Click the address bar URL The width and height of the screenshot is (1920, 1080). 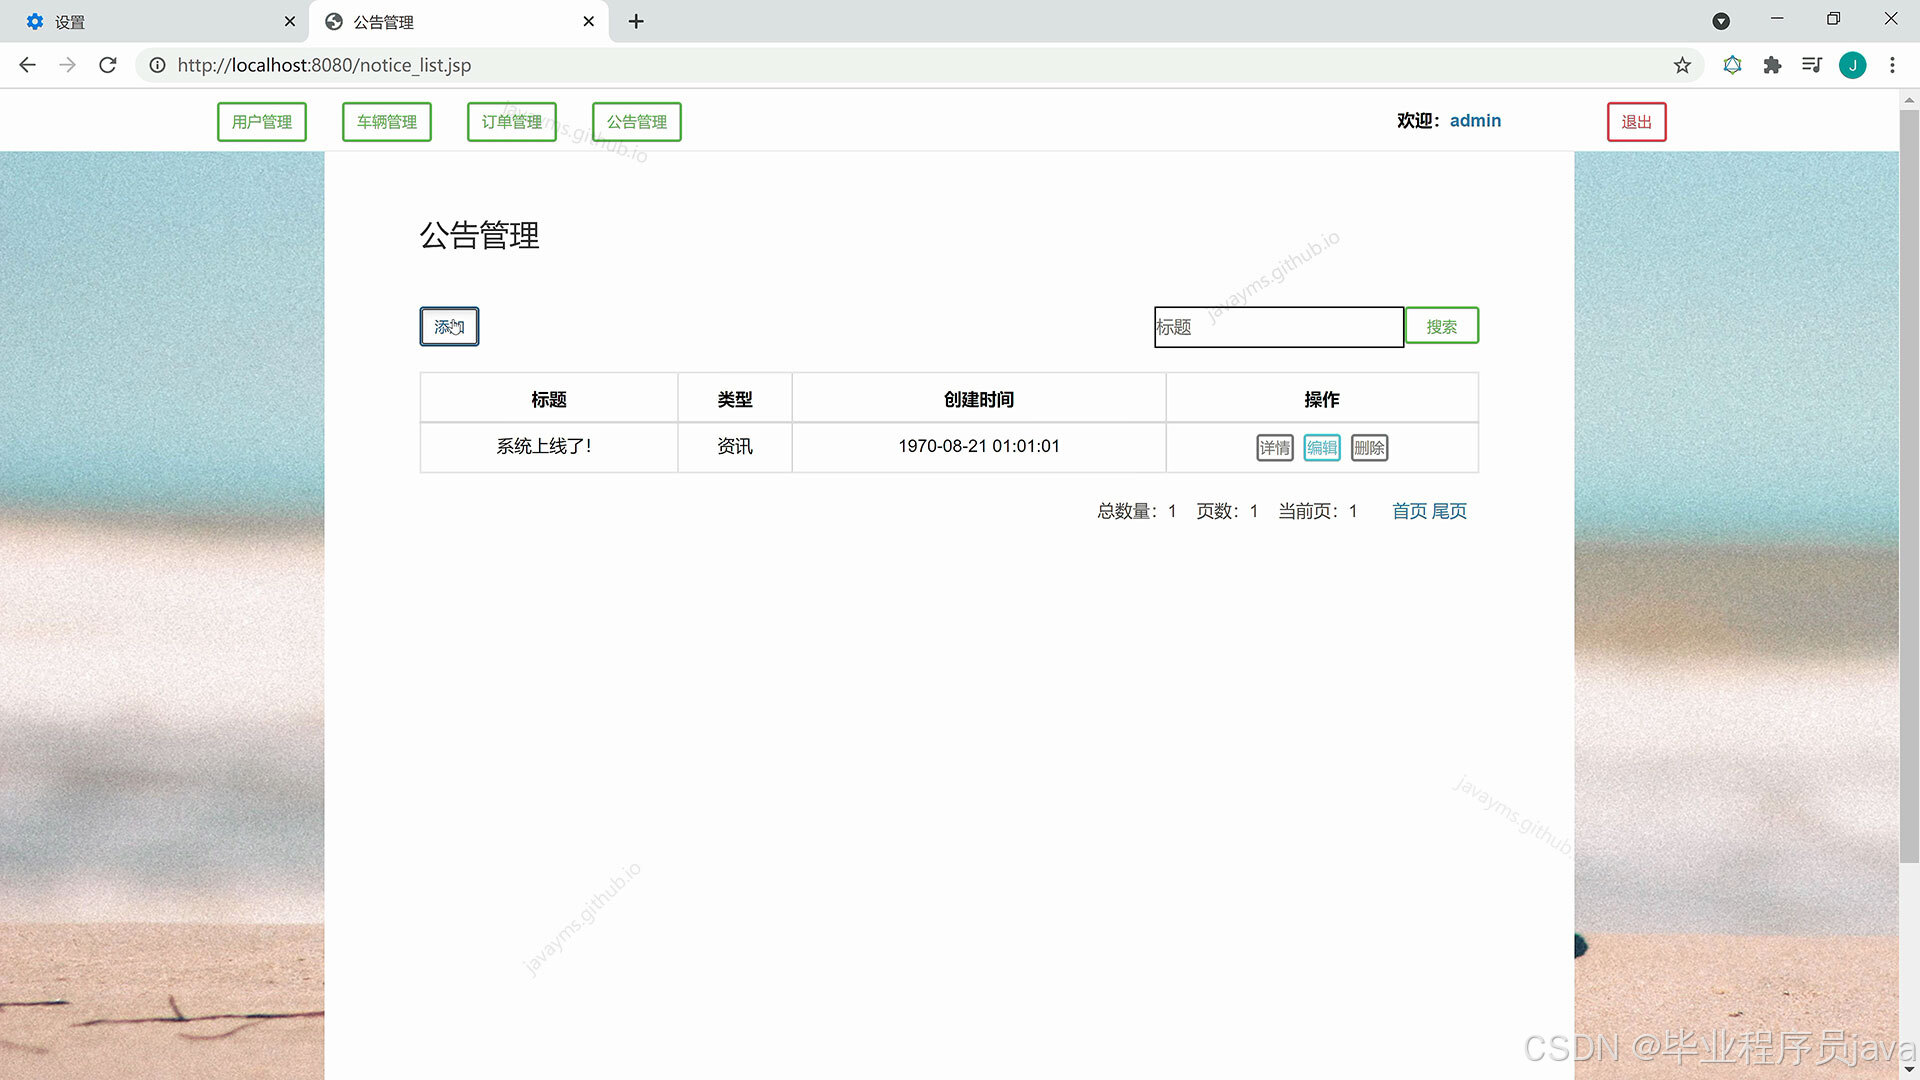pyautogui.click(x=324, y=65)
